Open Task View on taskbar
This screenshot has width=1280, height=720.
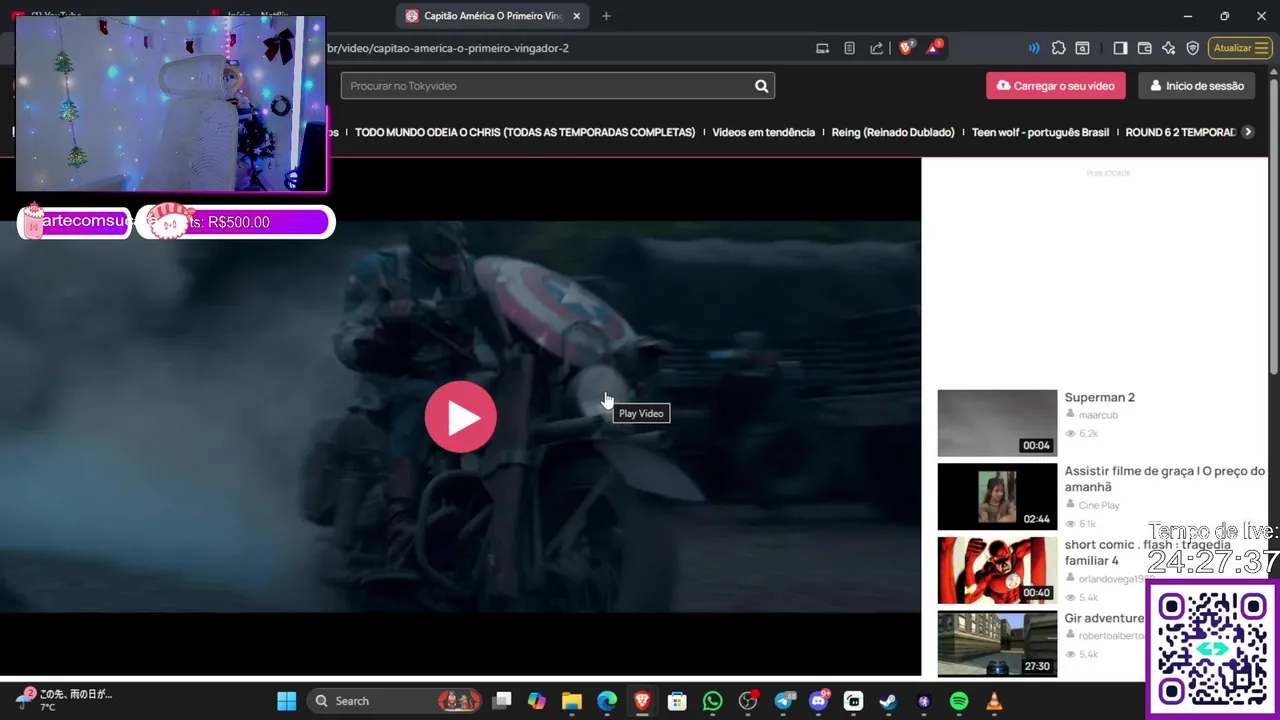(x=502, y=701)
